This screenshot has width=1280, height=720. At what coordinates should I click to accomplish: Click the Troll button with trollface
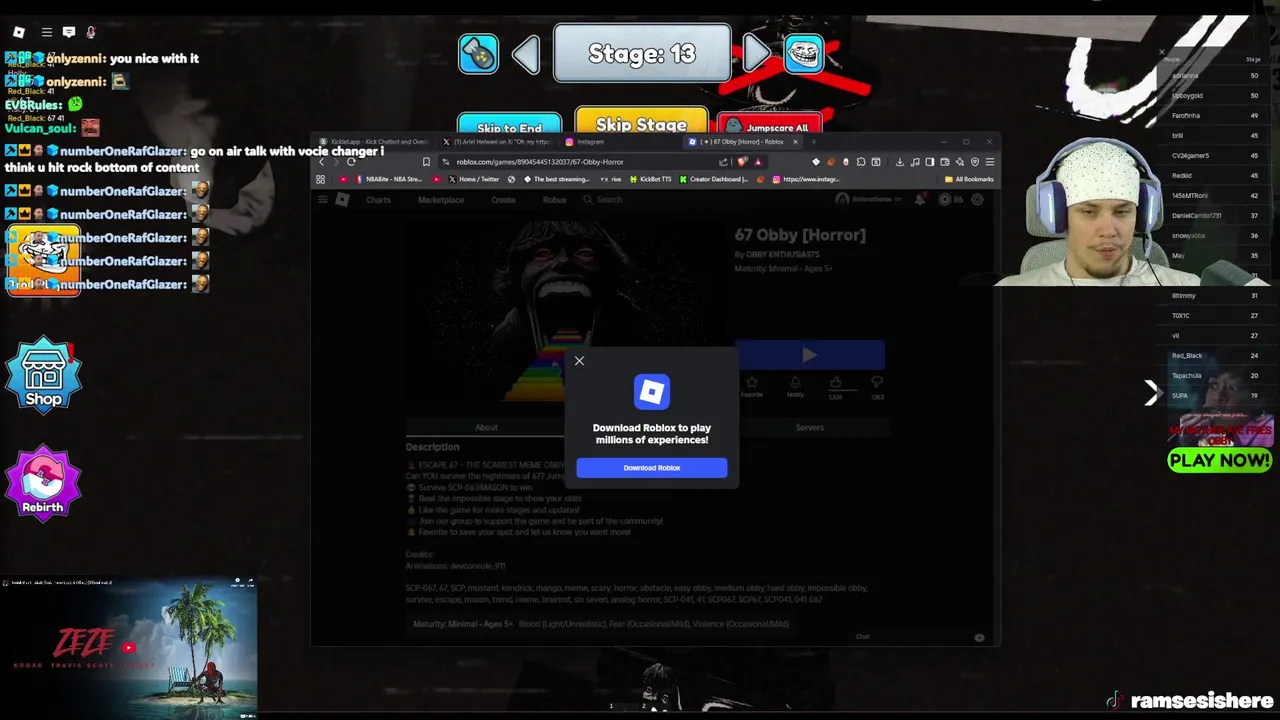click(43, 262)
